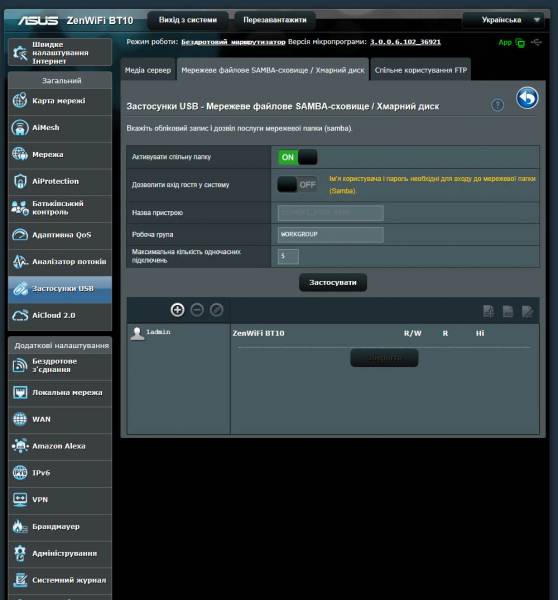Switch to Медіа сервер tab

tap(148, 70)
